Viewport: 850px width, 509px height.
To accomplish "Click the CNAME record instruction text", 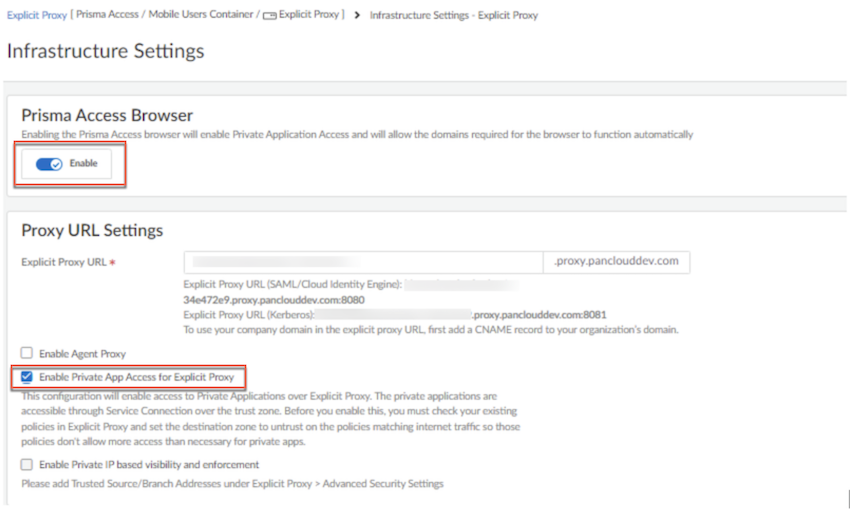I will (431, 330).
